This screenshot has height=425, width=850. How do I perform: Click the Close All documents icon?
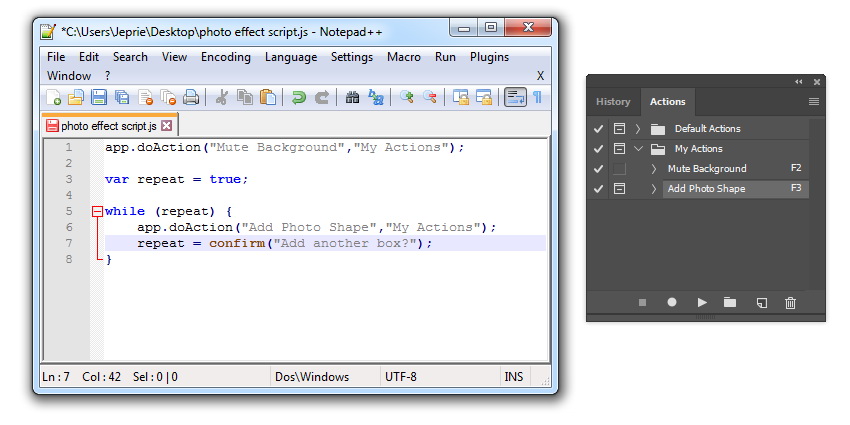[x=168, y=98]
